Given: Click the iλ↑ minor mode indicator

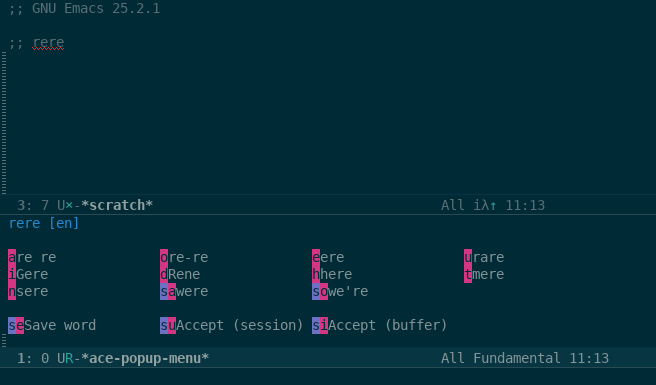Looking at the screenshot, I should tap(485, 205).
